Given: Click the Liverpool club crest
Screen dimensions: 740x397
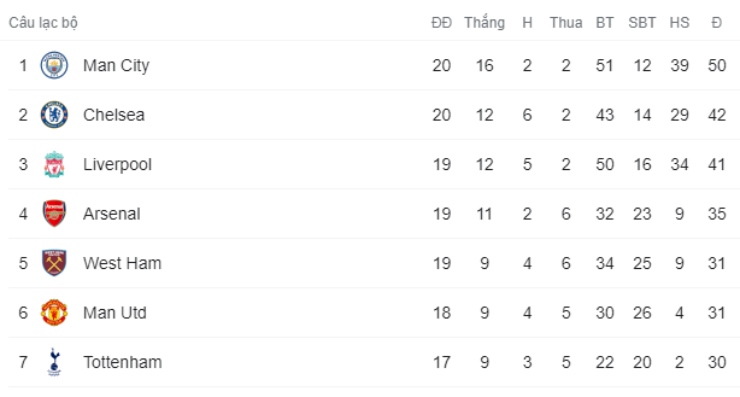Looking at the screenshot, I should [54, 164].
